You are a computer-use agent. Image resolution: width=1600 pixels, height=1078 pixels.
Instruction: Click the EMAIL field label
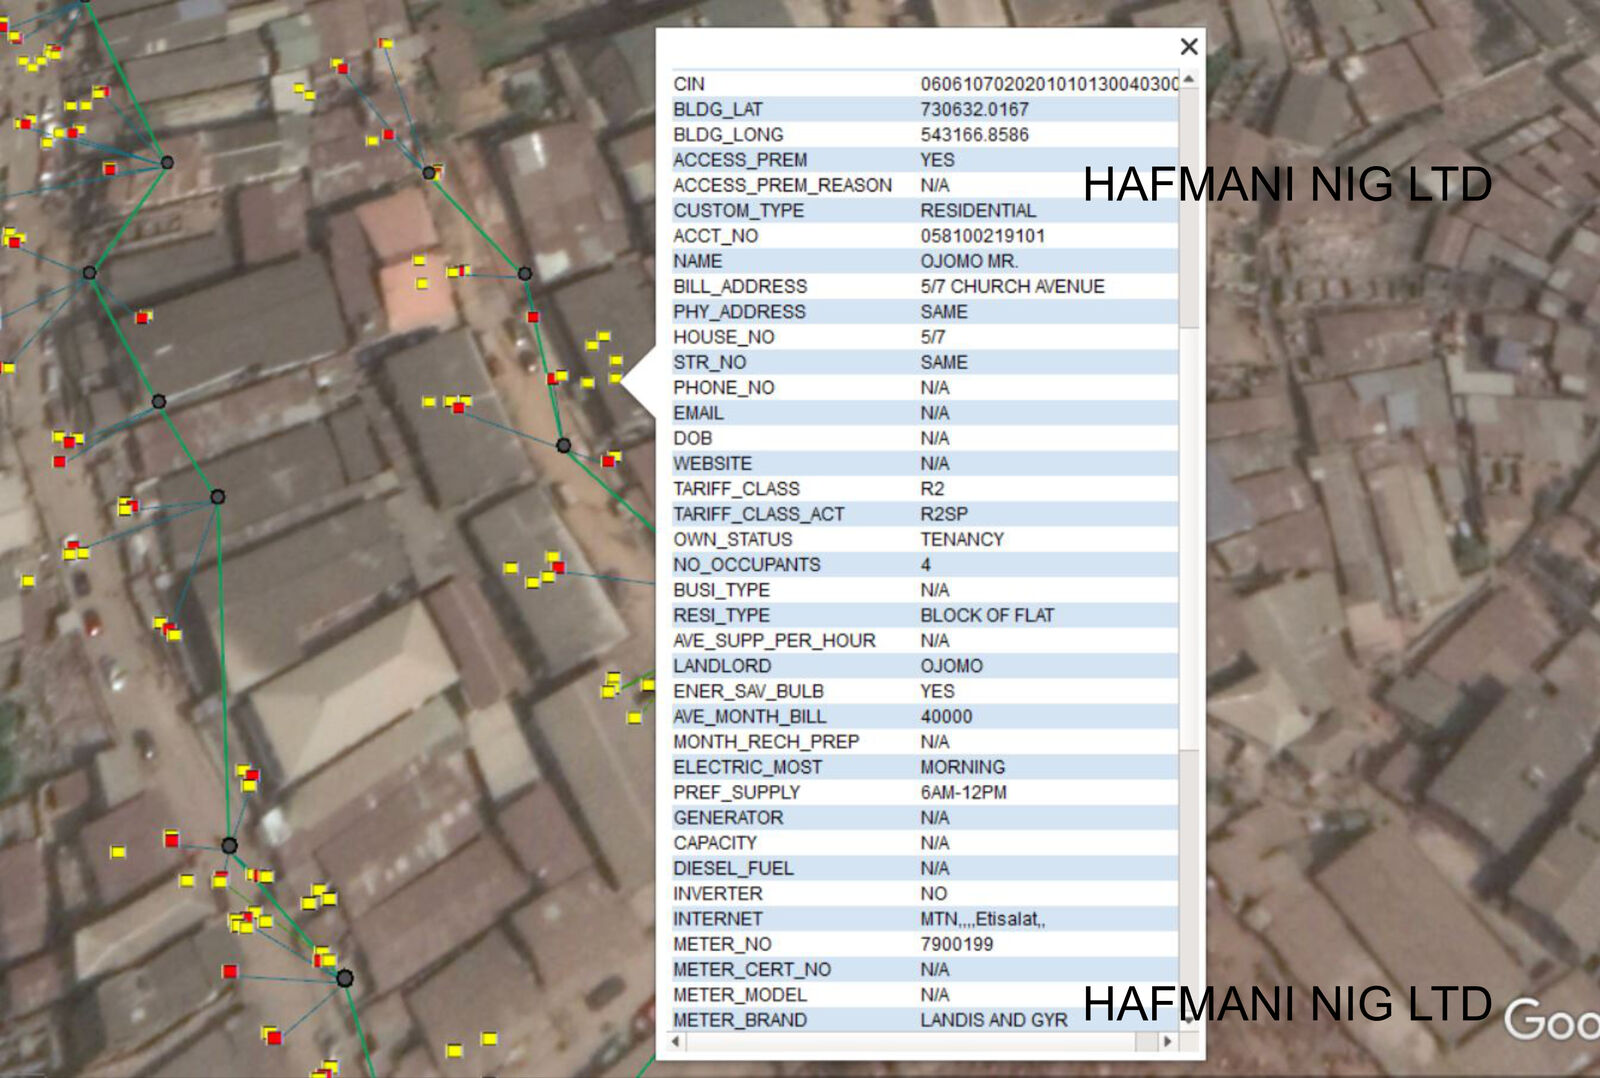(x=698, y=413)
